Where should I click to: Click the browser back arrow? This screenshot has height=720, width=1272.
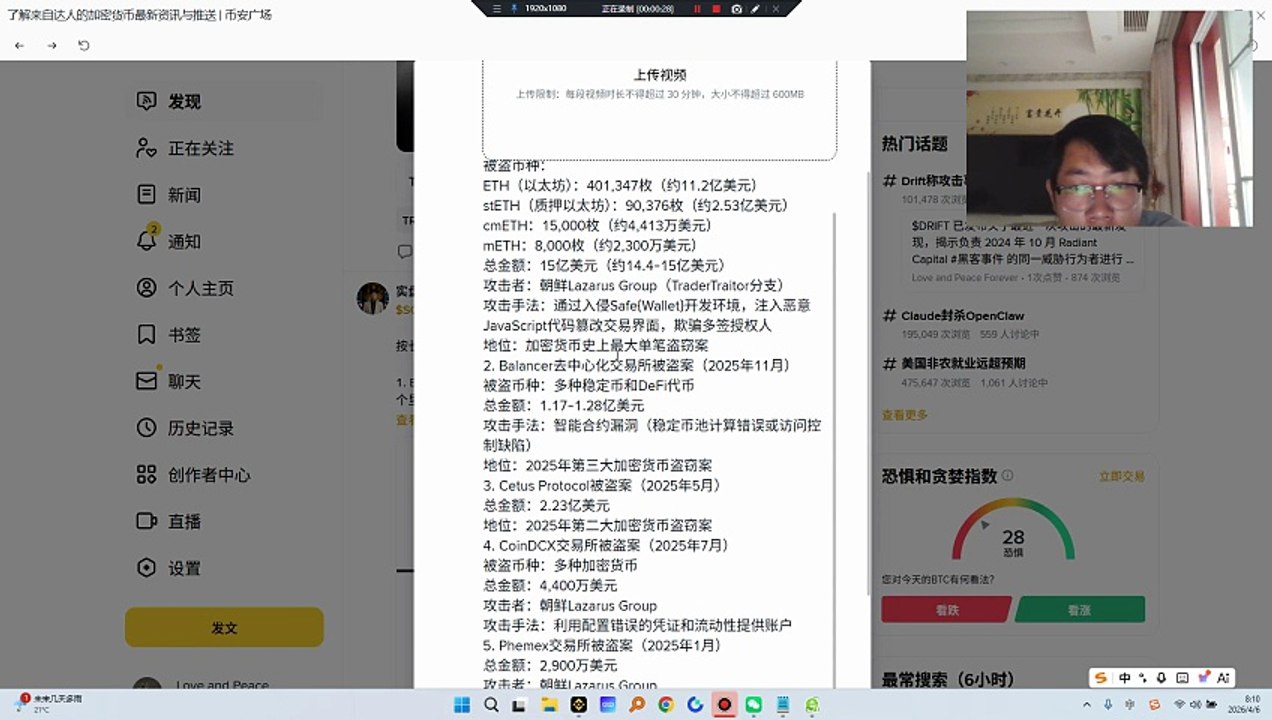[19, 46]
